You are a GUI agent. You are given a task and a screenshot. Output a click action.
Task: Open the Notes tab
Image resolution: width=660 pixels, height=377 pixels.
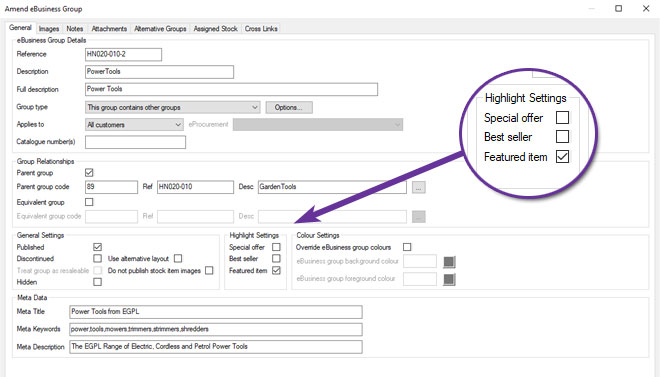click(75, 29)
